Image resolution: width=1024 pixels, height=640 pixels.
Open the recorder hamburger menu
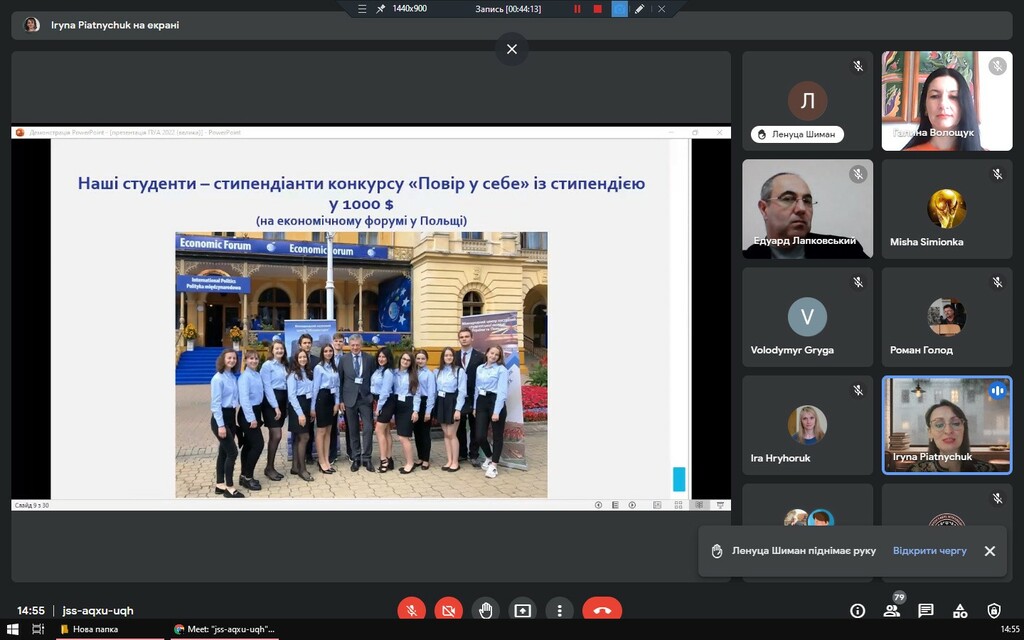[363, 9]
